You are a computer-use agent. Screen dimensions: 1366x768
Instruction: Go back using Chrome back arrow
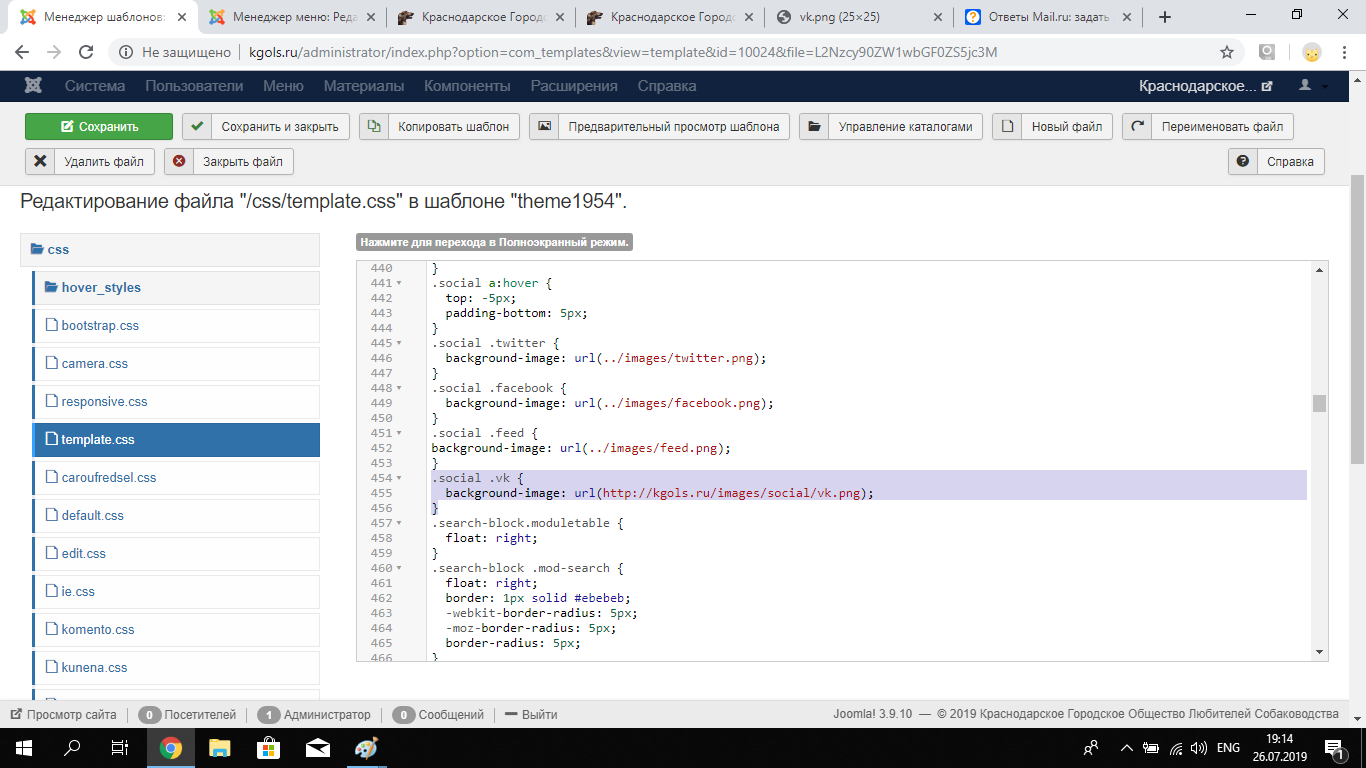point(22,52)
